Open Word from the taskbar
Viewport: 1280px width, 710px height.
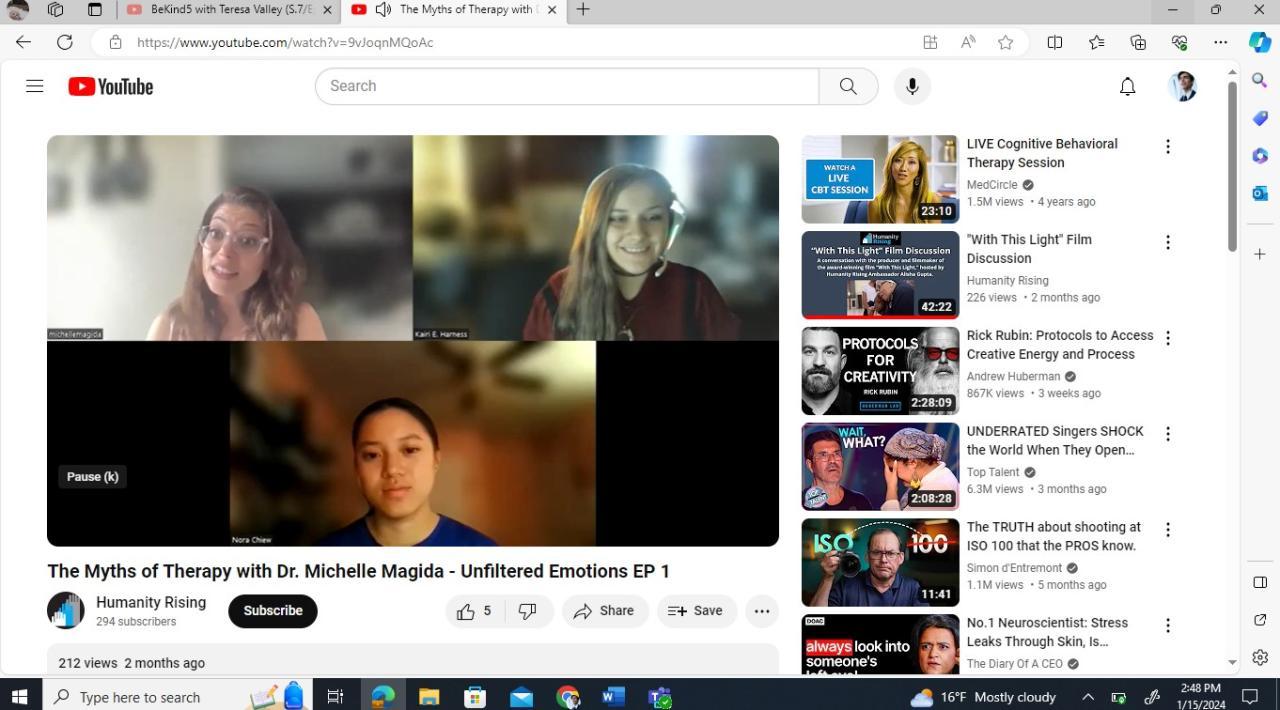(613, 697)
